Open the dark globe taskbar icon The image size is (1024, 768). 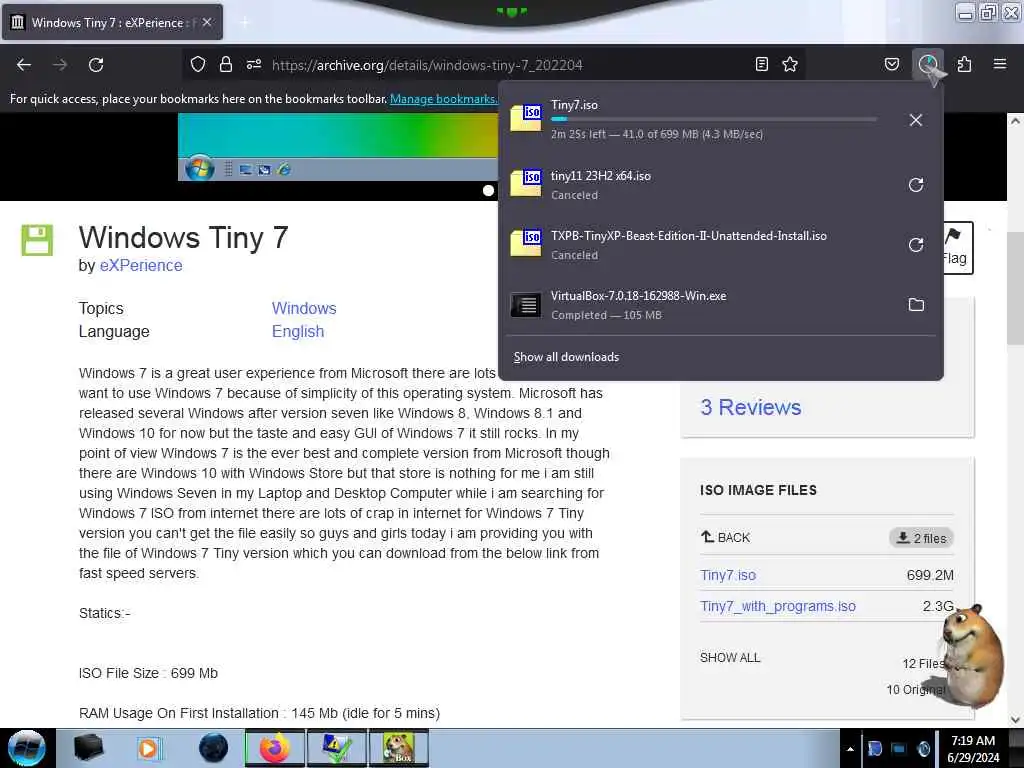pyautogui.click(x=213, y=748)
